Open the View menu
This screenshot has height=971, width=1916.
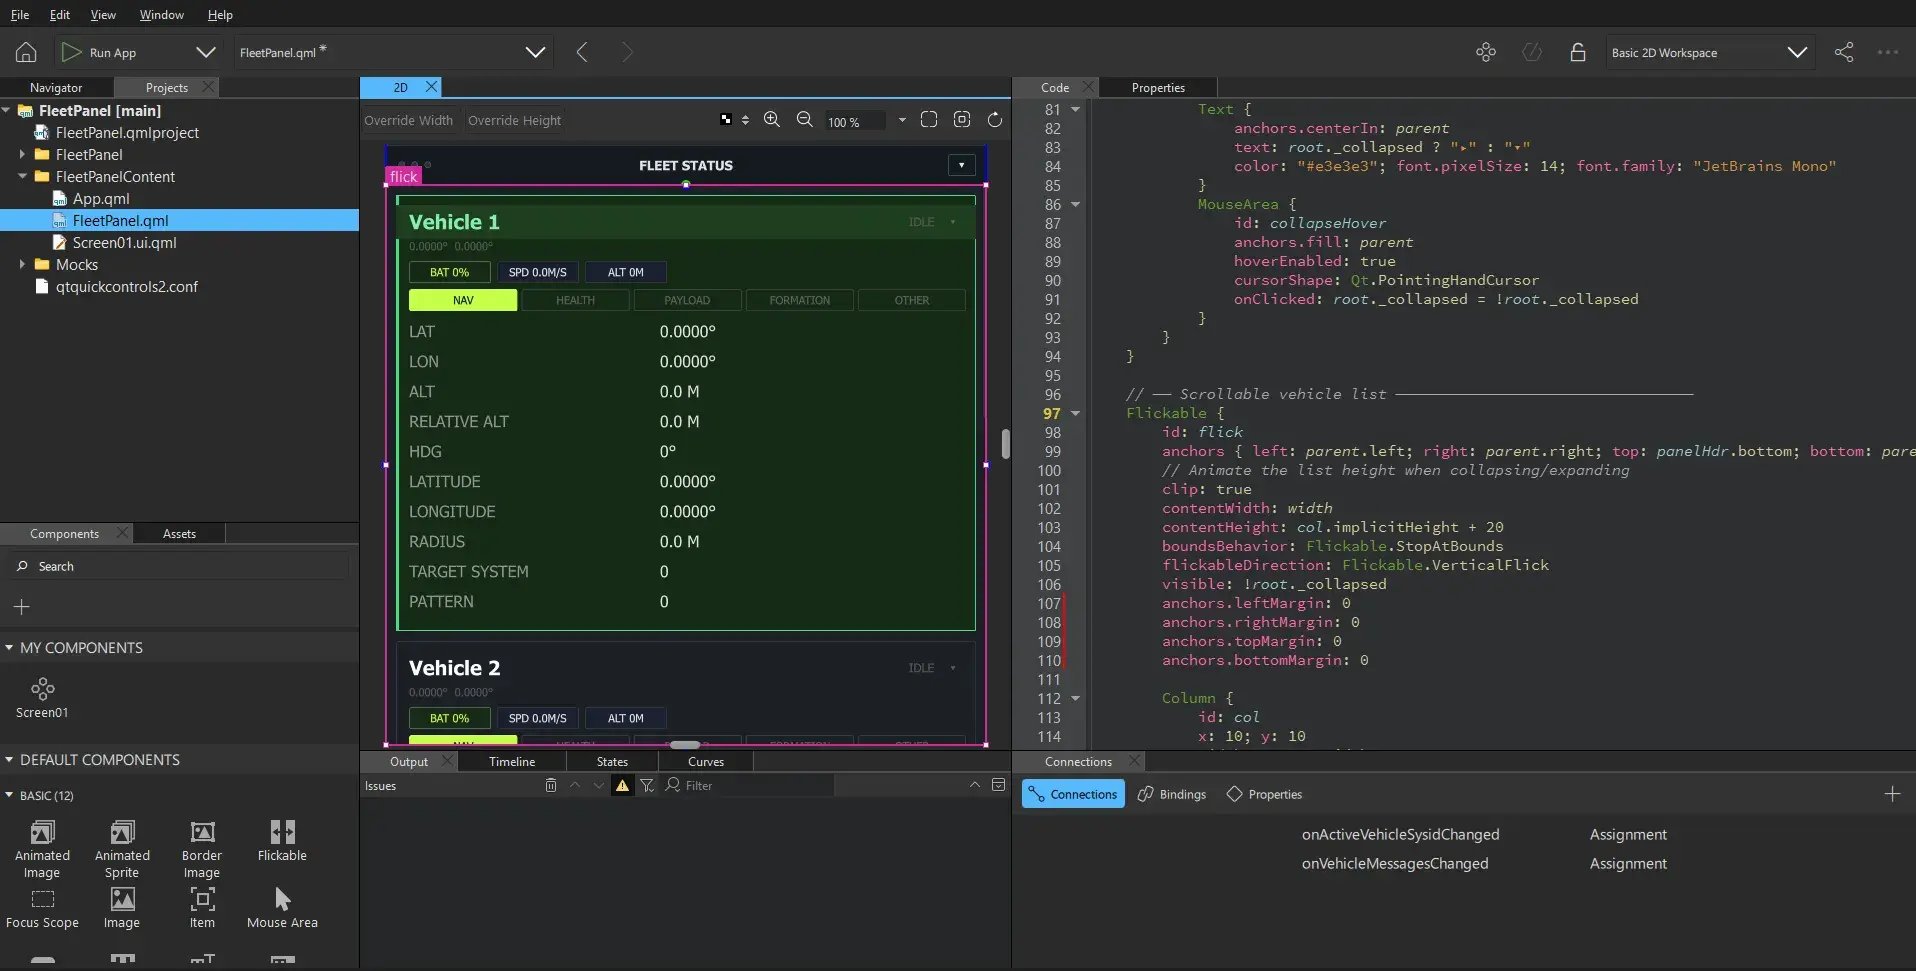point(103,15)
